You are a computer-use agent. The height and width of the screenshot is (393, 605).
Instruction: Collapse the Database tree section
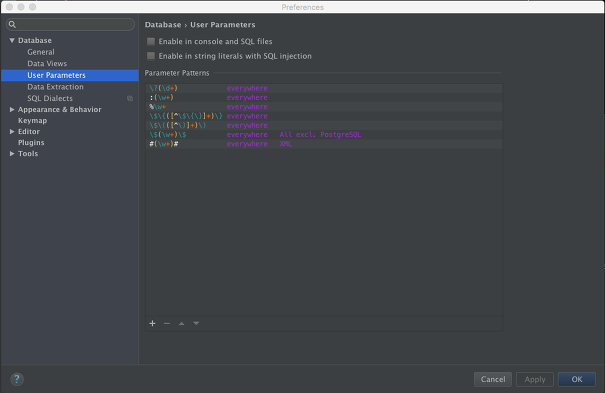[x=12, y=40]
